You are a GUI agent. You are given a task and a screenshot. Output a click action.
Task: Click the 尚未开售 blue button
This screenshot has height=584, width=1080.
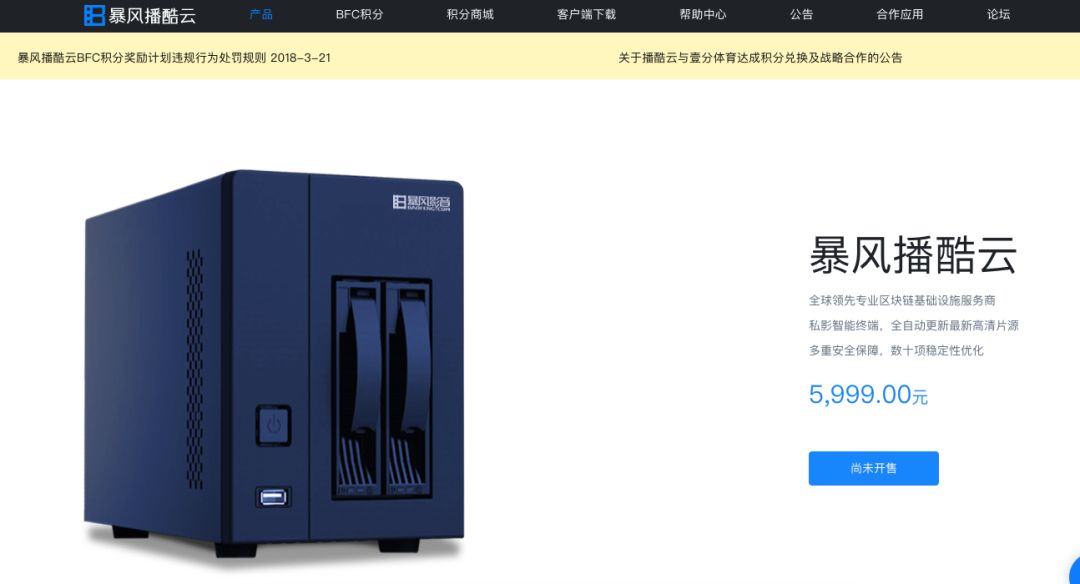coord(873,468)
